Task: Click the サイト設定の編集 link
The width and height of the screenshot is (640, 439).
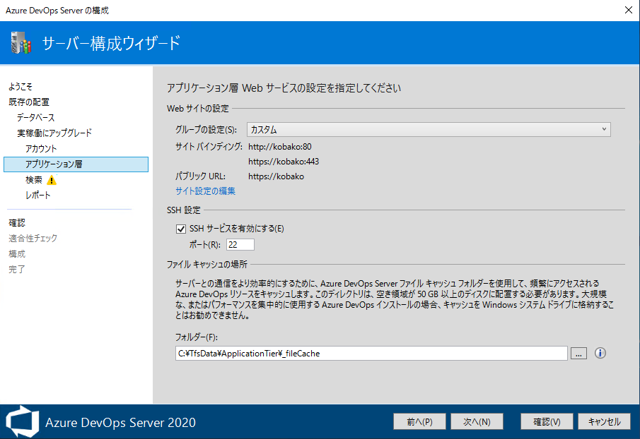Action: pyautogui.click(x=205, y=191)
